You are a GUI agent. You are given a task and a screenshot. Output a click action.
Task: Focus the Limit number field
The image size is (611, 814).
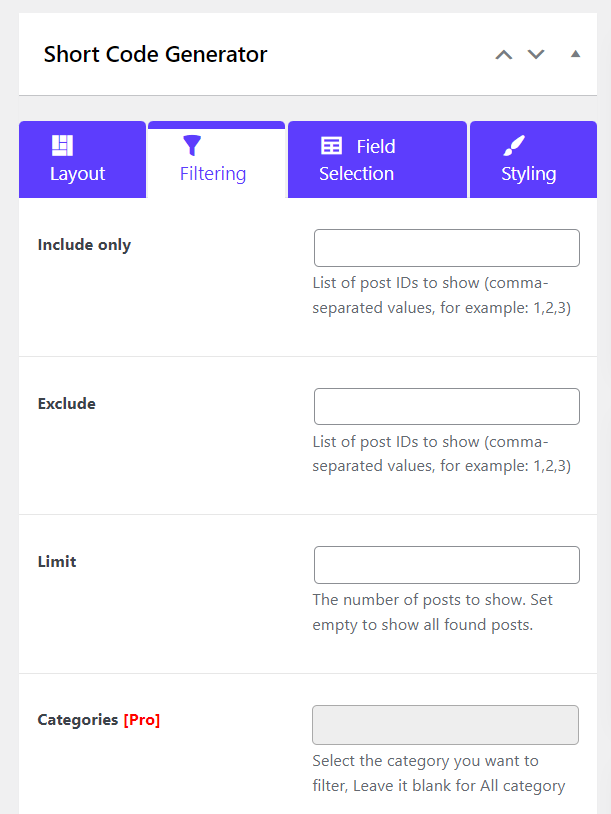[x=446, y=565]
